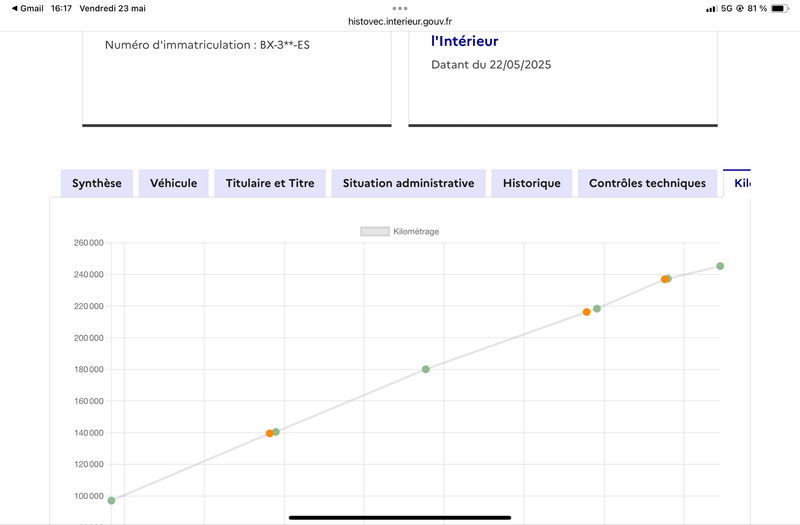Select the green data point at 180000
This screenshot has height=525, width=800.
tap(426, 369)
